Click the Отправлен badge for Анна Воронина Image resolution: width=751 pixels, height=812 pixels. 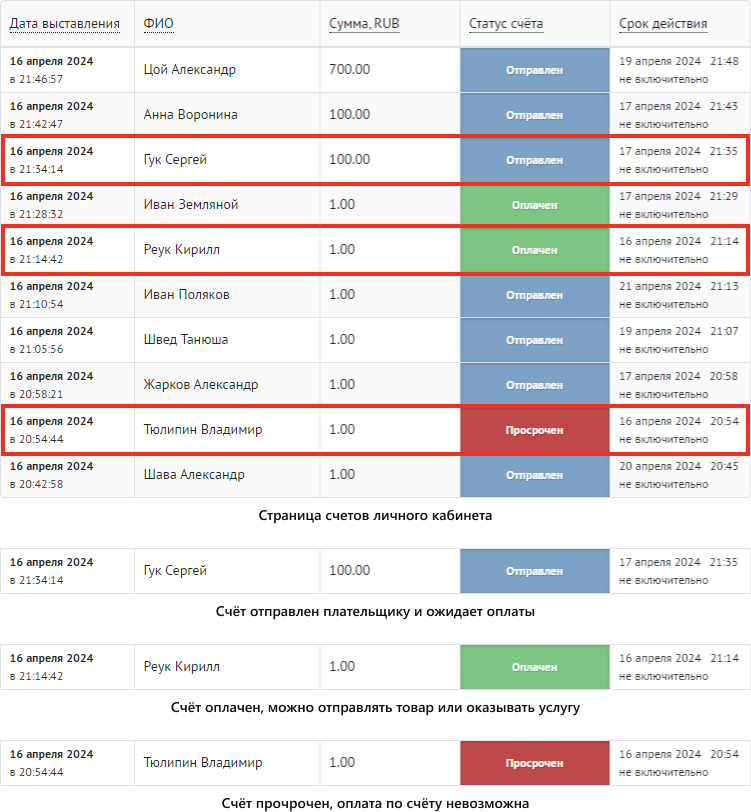pos(534,115)
